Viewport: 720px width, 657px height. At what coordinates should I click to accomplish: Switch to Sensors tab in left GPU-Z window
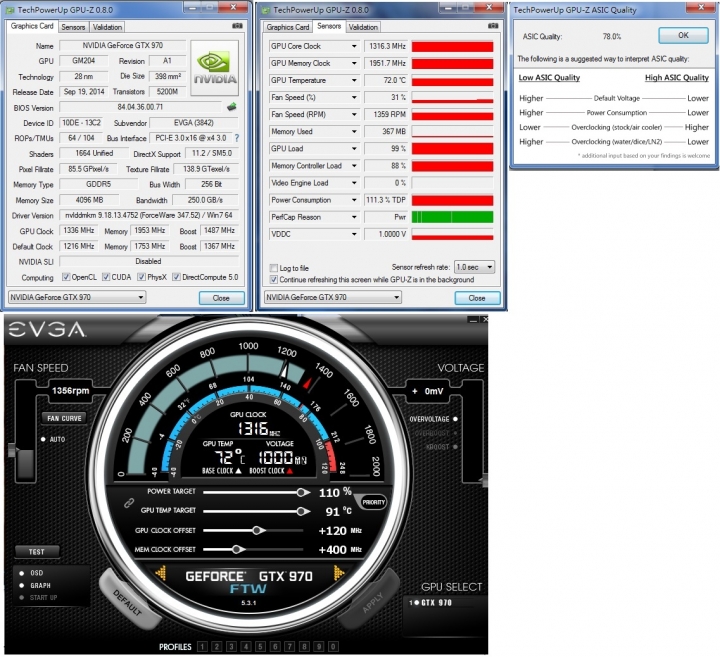click(x=73, y=27)
